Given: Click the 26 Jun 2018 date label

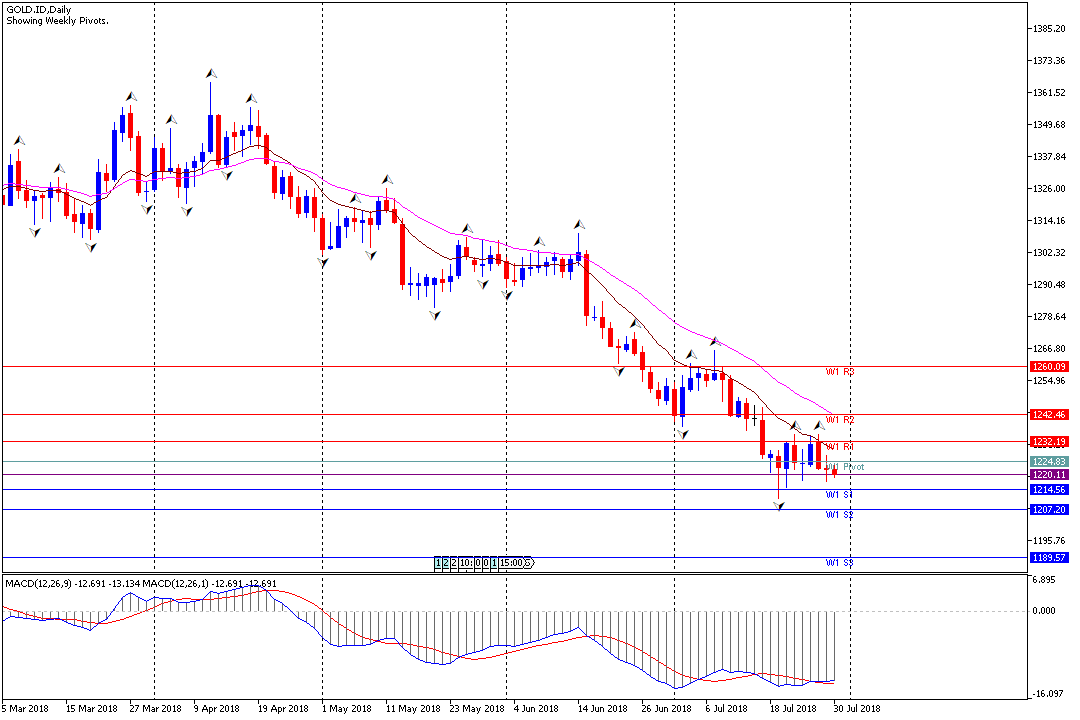Looking at the screenshot, I should [666, 709].
